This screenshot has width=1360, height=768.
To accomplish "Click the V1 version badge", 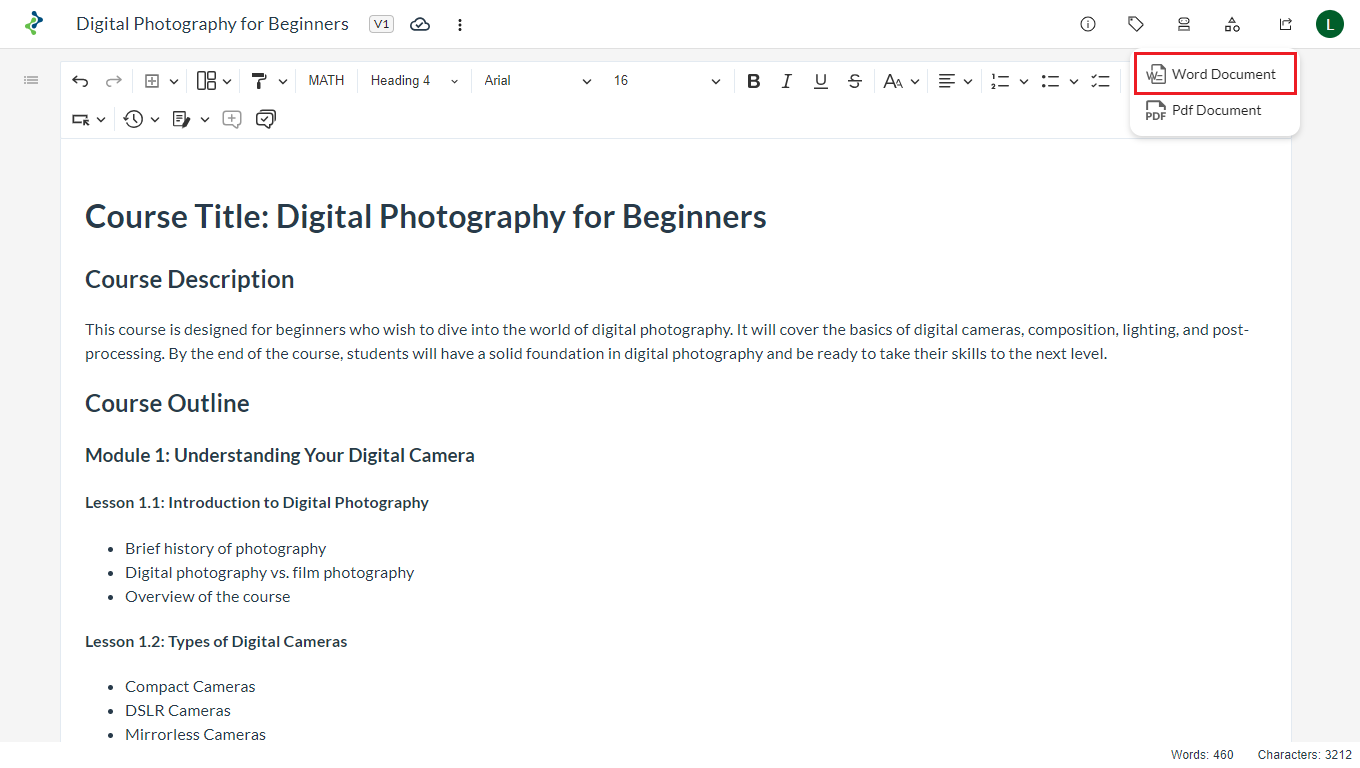I will 381,24.
